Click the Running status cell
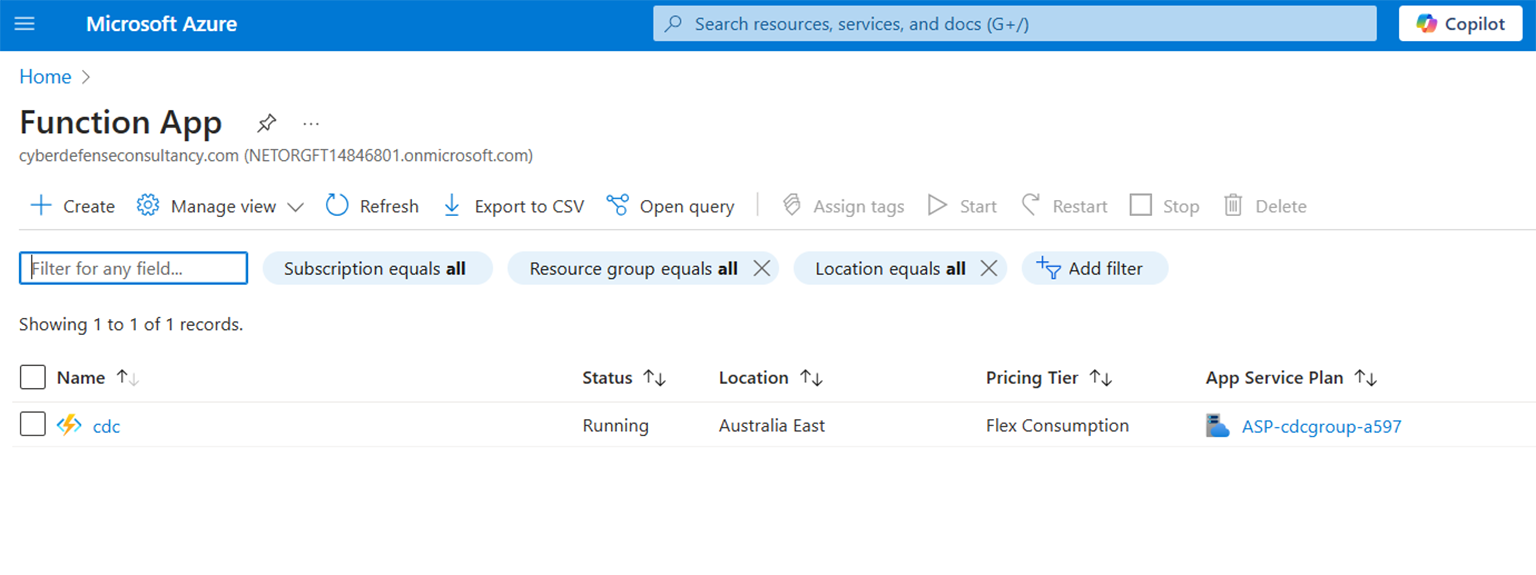Screen dimensions: 1536x575 pyautogui.click(x=615, y=426)
